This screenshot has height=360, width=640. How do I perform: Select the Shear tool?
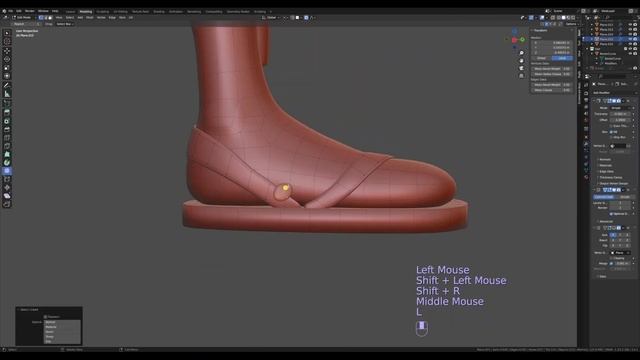click(x=7, y=196)
